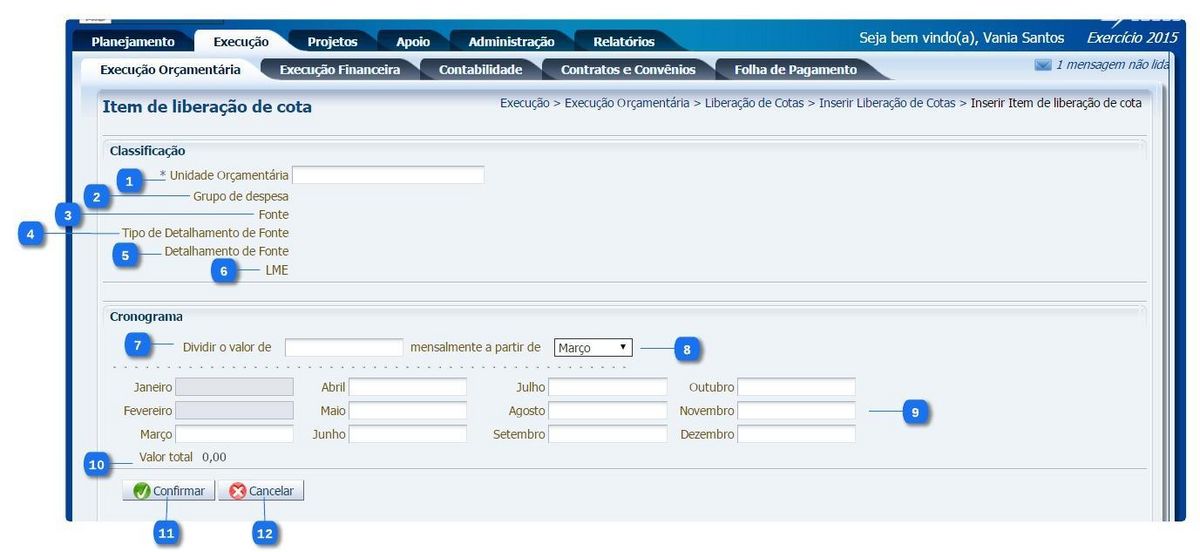Viewport: 1200px width, 552px height.
Task: Open the Folha de Pagamento subtab
Action: [x=795, y=70]
